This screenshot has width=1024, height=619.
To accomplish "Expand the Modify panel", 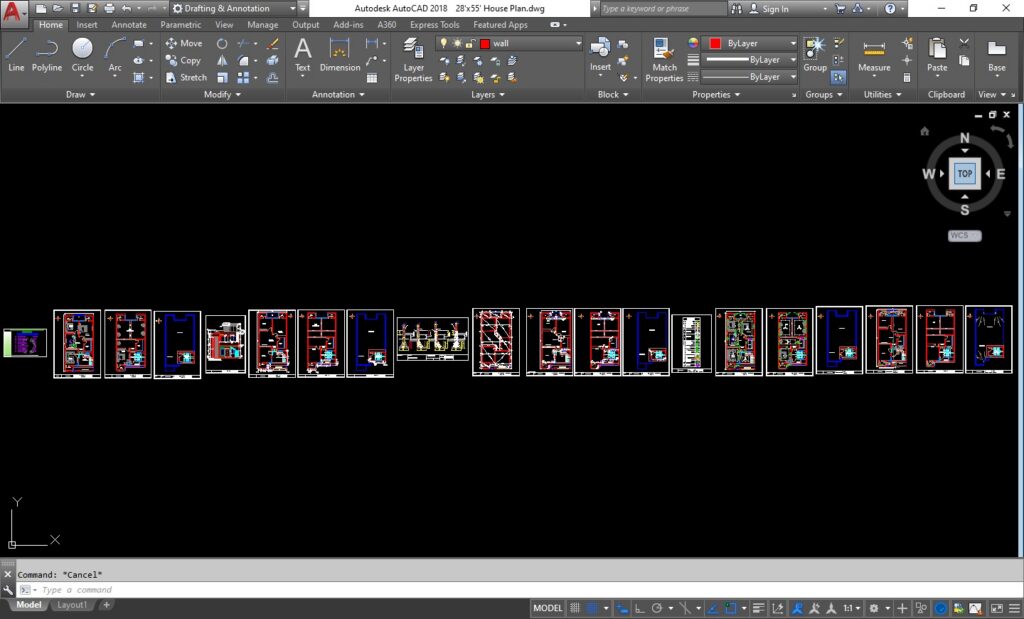I will [x=222, y=95].
